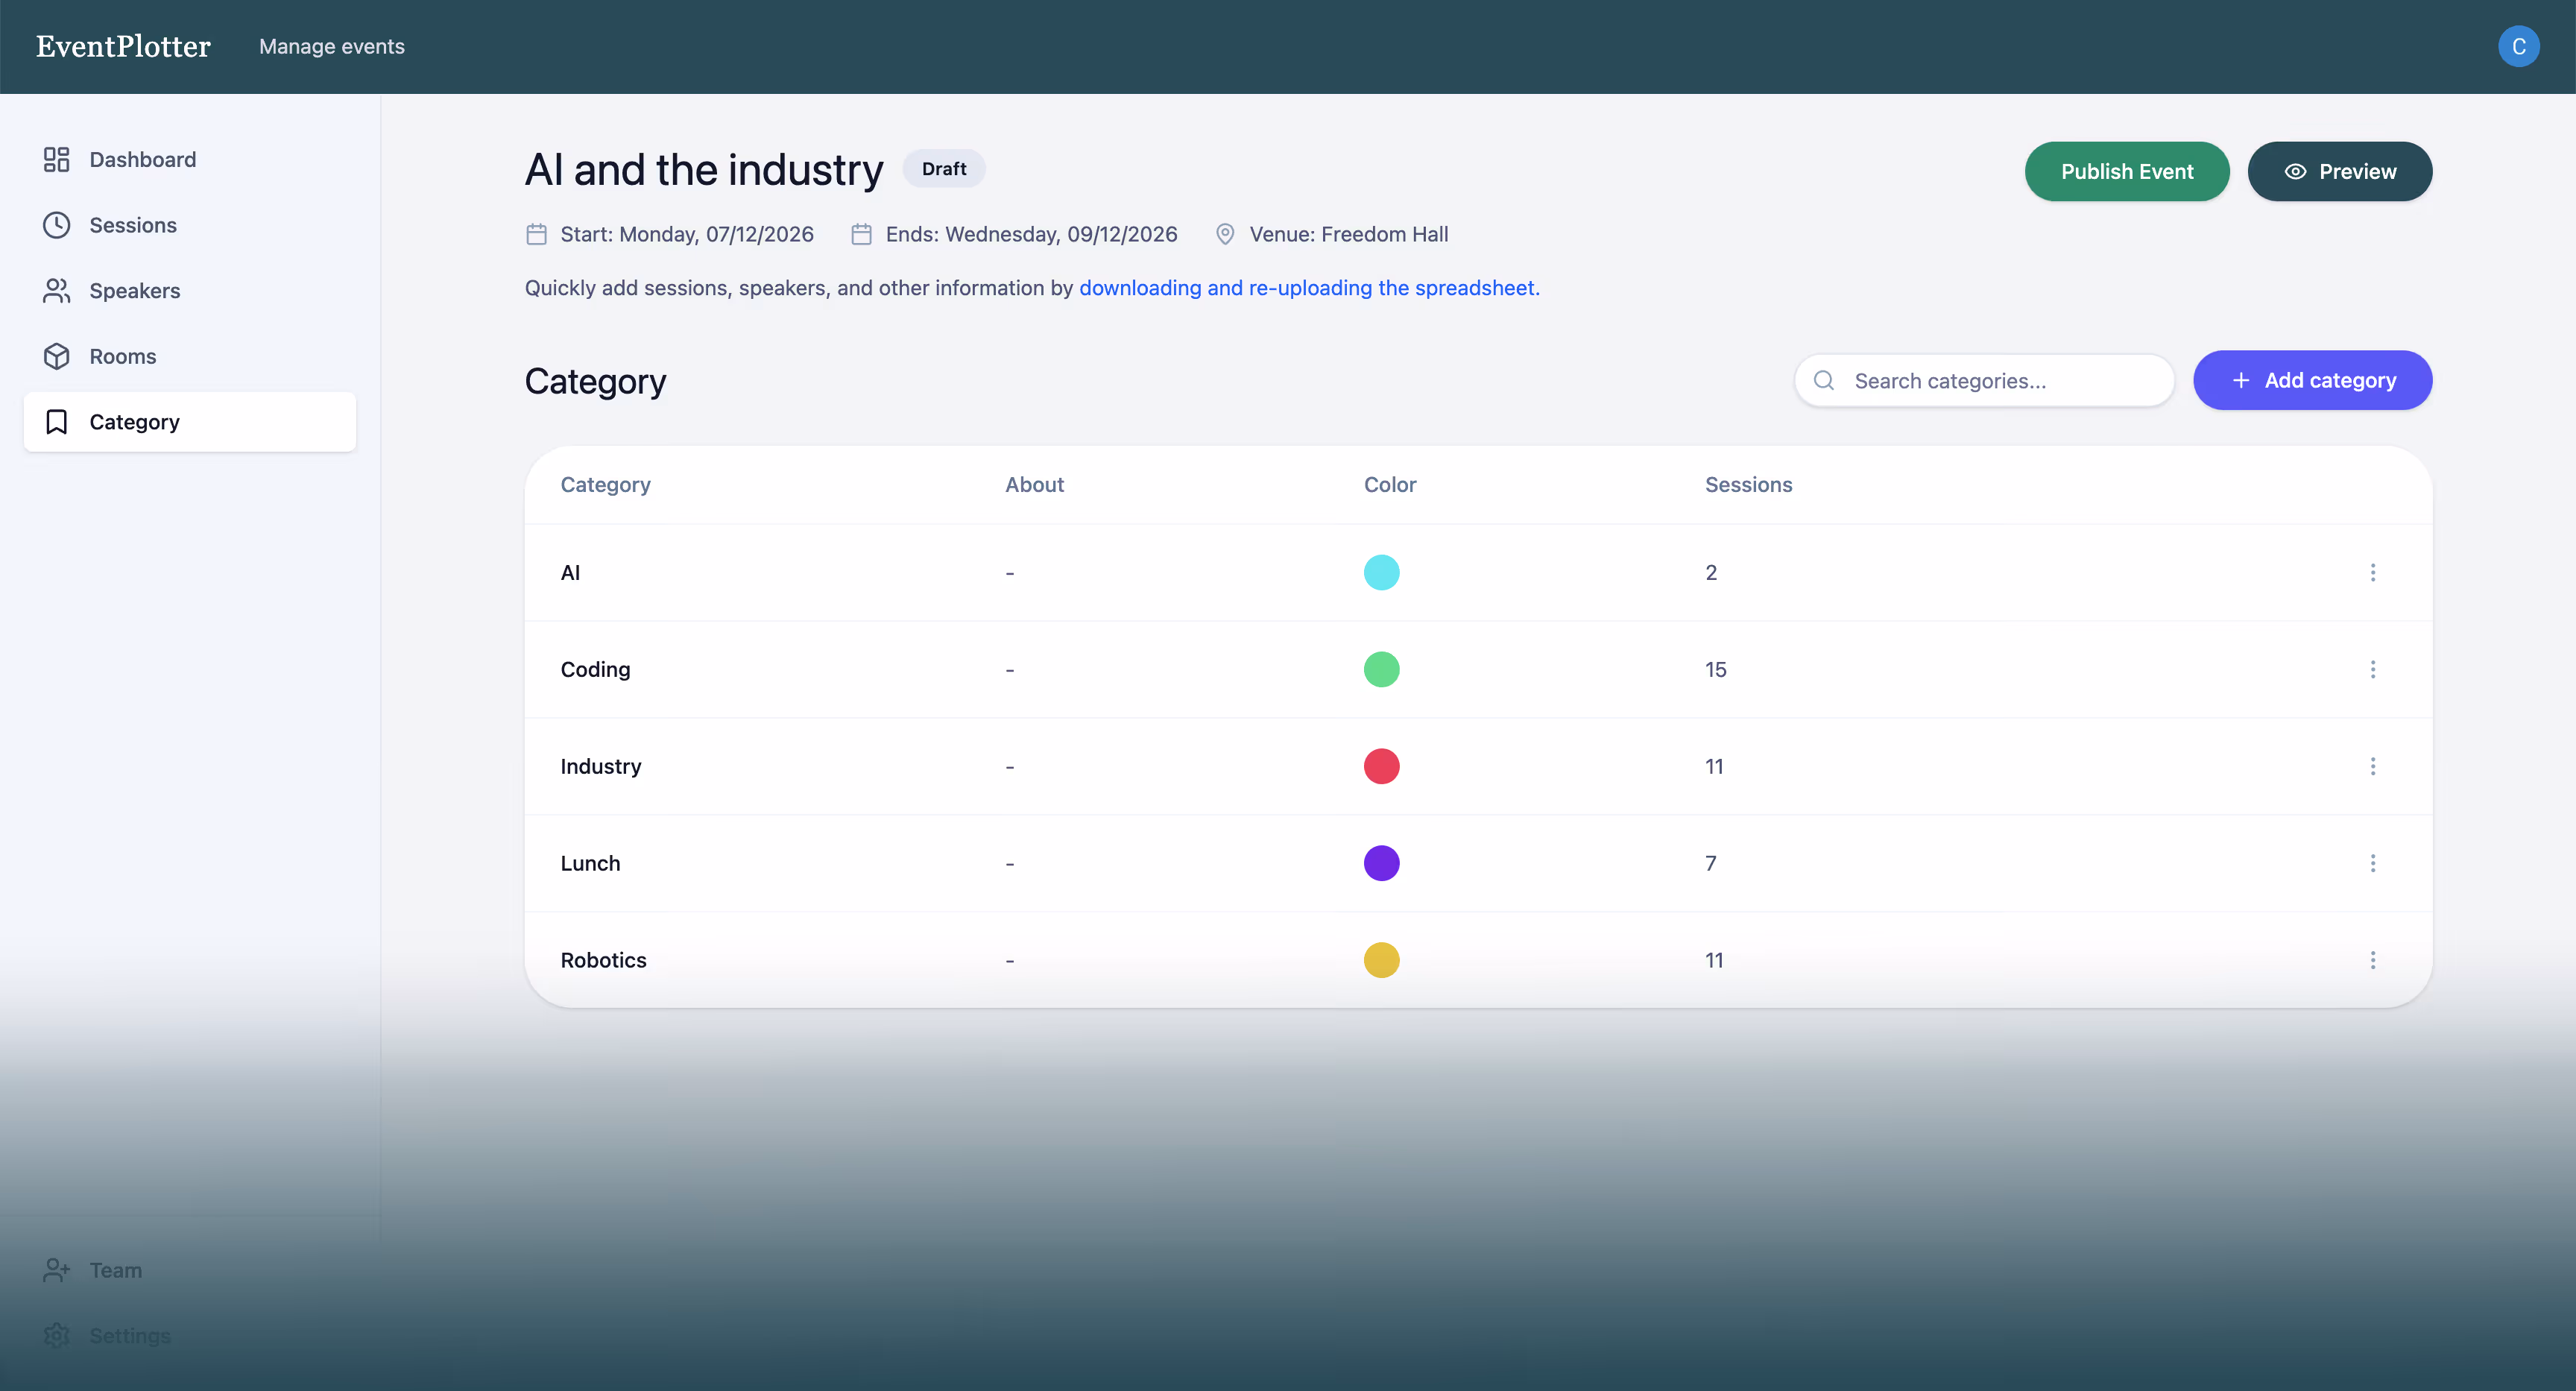The image size is (2576, 1391).
Task: Open the options menu for AI row
Action: (2372, 573)
